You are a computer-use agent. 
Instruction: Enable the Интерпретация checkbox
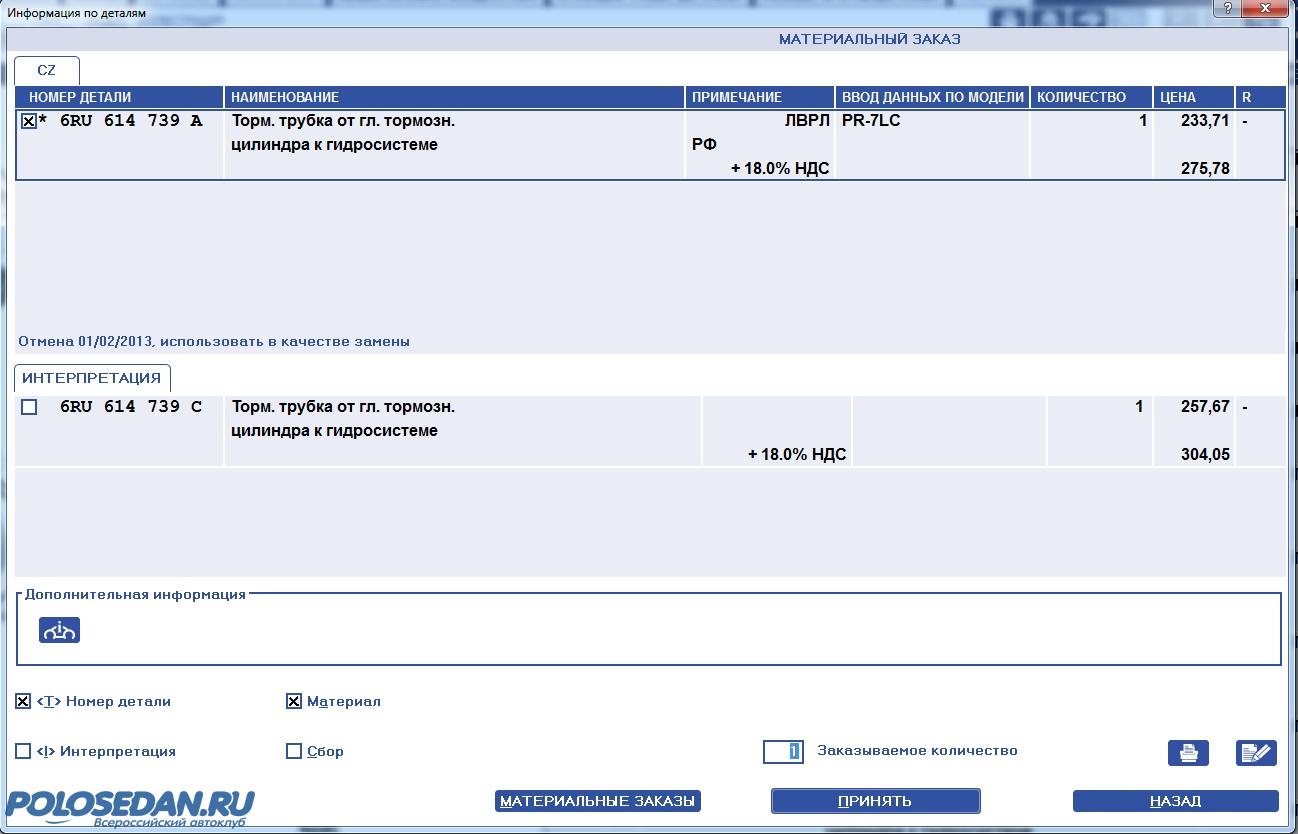23,752
